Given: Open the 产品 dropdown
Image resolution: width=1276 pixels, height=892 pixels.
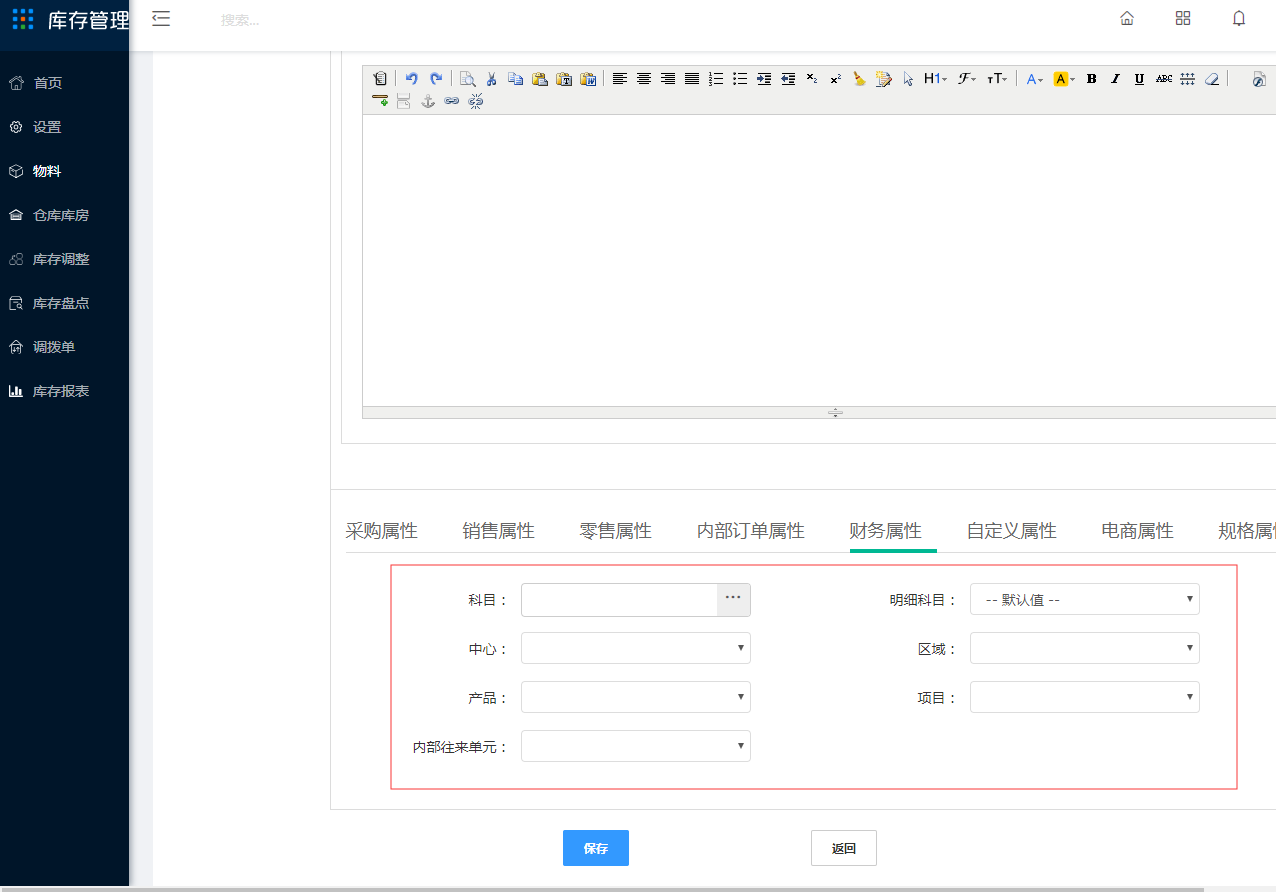Looking at the screenshot, I should pos(636,697).
